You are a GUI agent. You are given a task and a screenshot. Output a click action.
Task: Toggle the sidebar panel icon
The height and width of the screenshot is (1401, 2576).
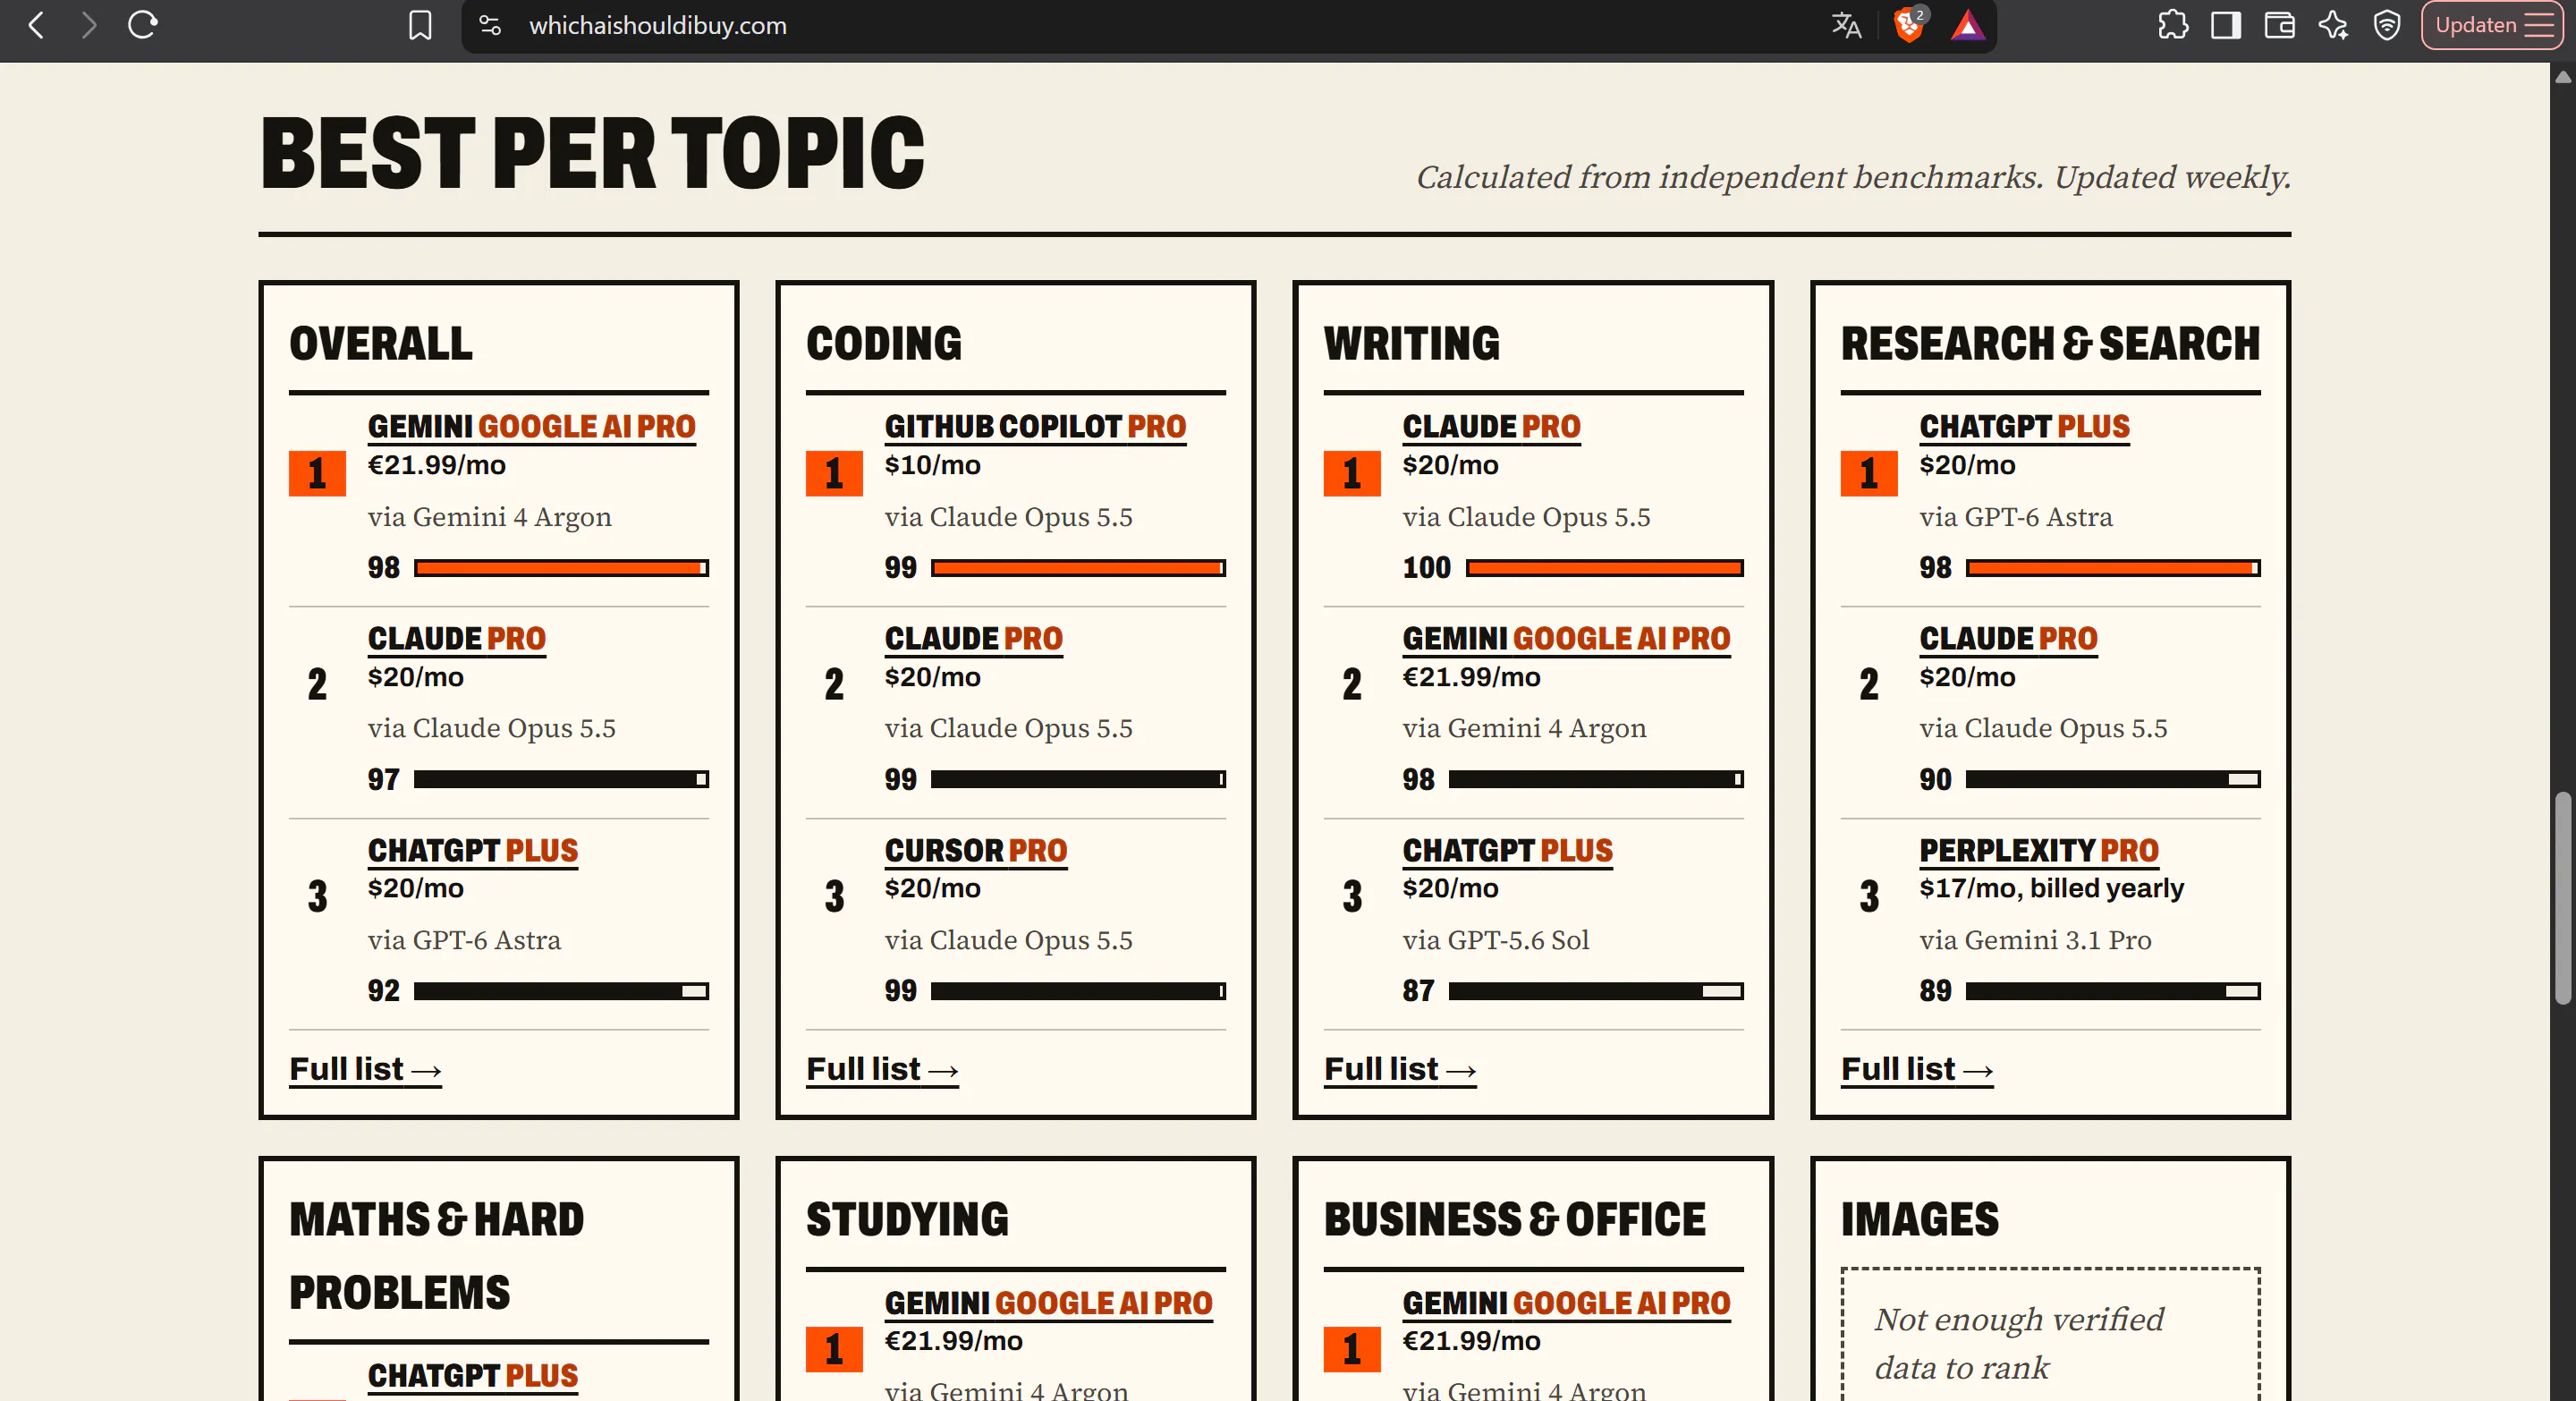click(2226, 25)
